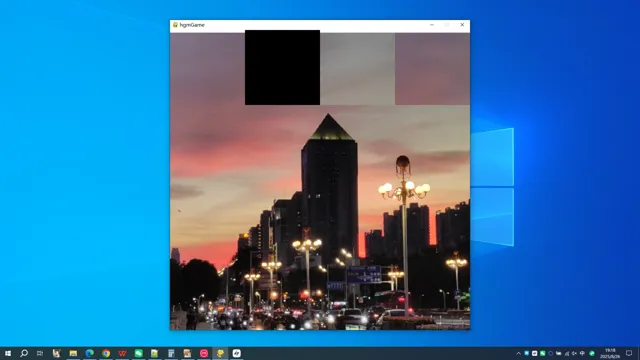The width and height of the screenshot is (640, 360).
Task: Open the white square taskbar app icon
Action: pos(236,353)
